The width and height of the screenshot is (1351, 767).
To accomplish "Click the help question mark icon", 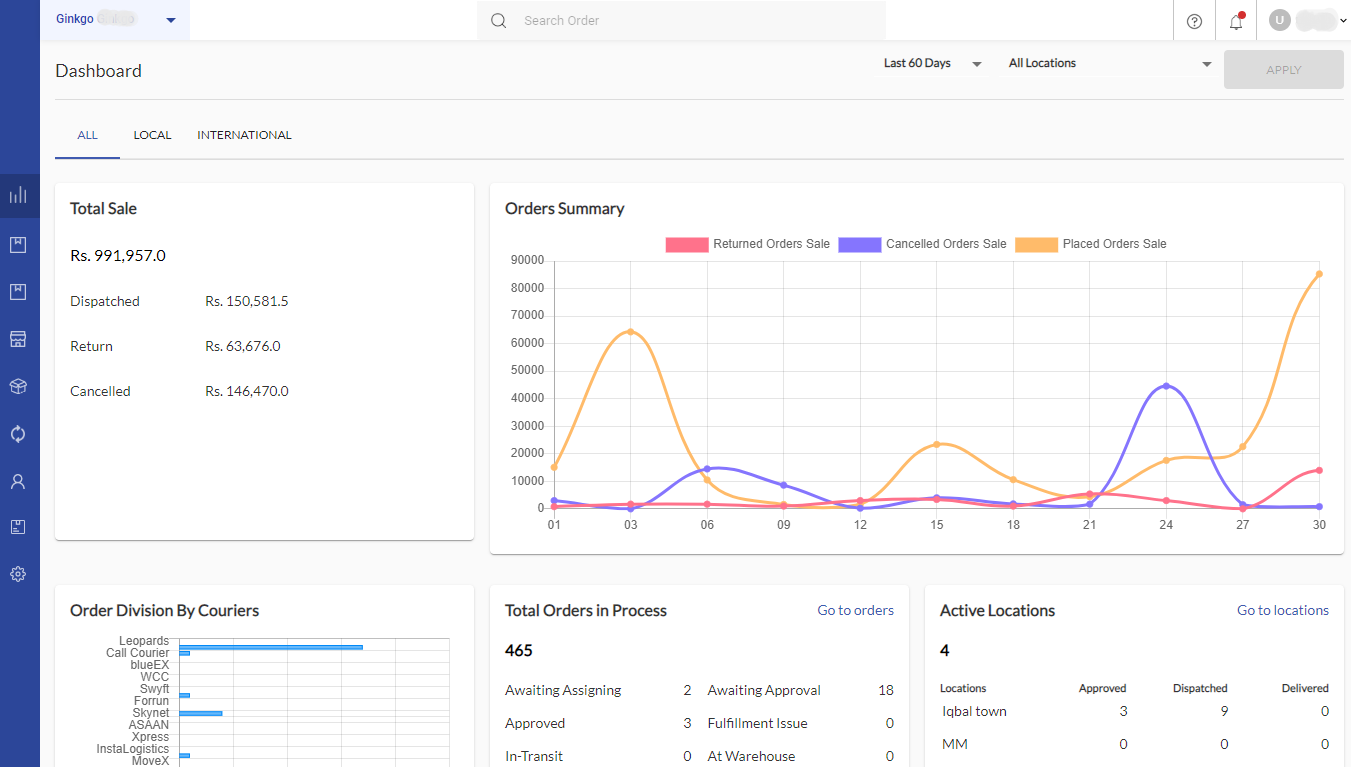I will coord(1194,21).
